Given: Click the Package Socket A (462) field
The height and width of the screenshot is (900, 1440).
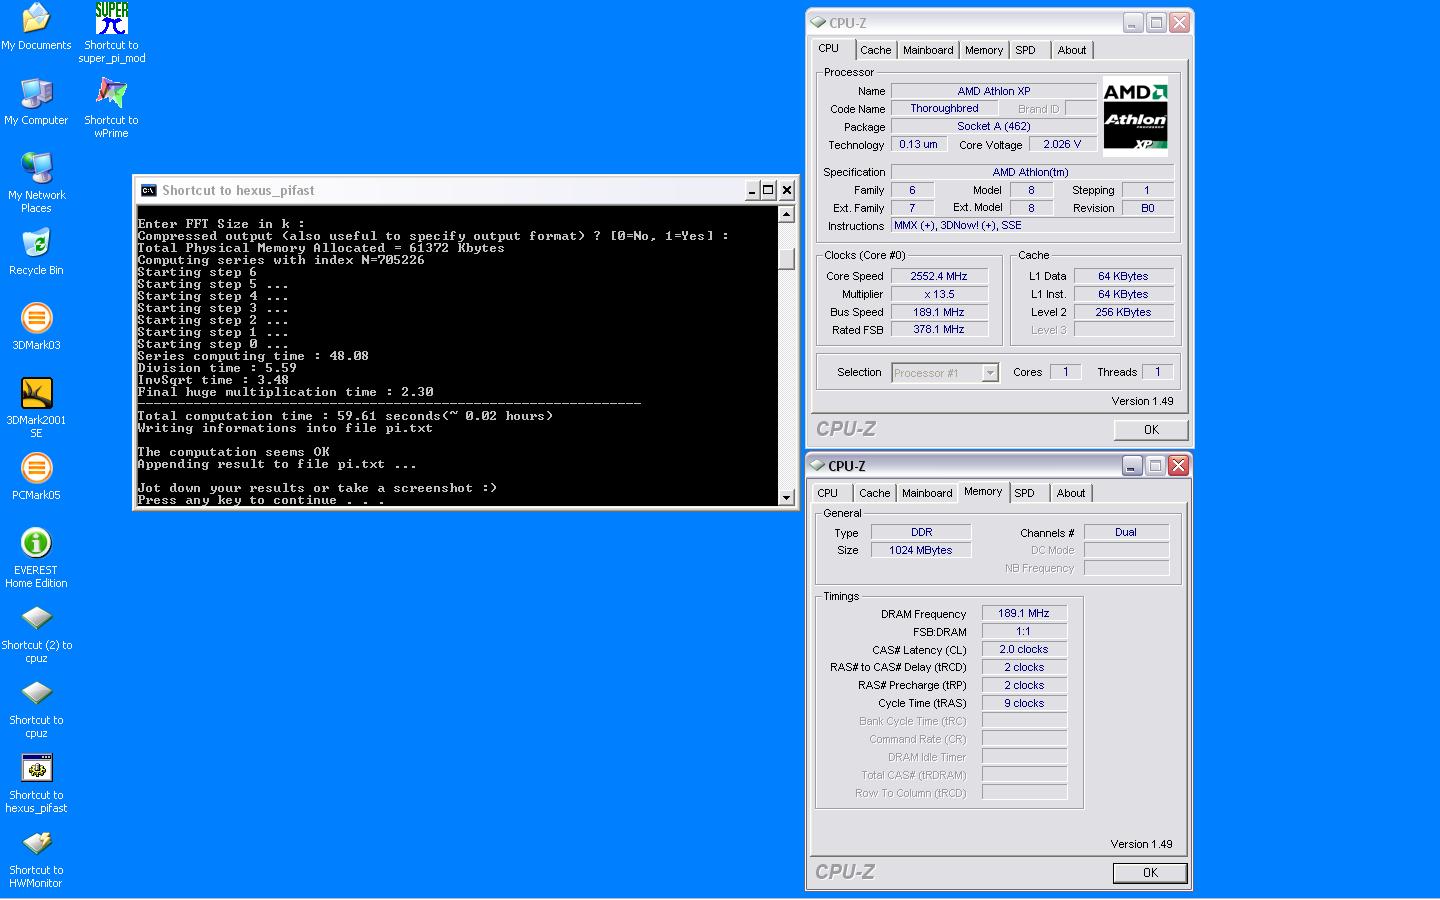Looking at the screenshot, I should pyautogui.click(x=994, y=126).
